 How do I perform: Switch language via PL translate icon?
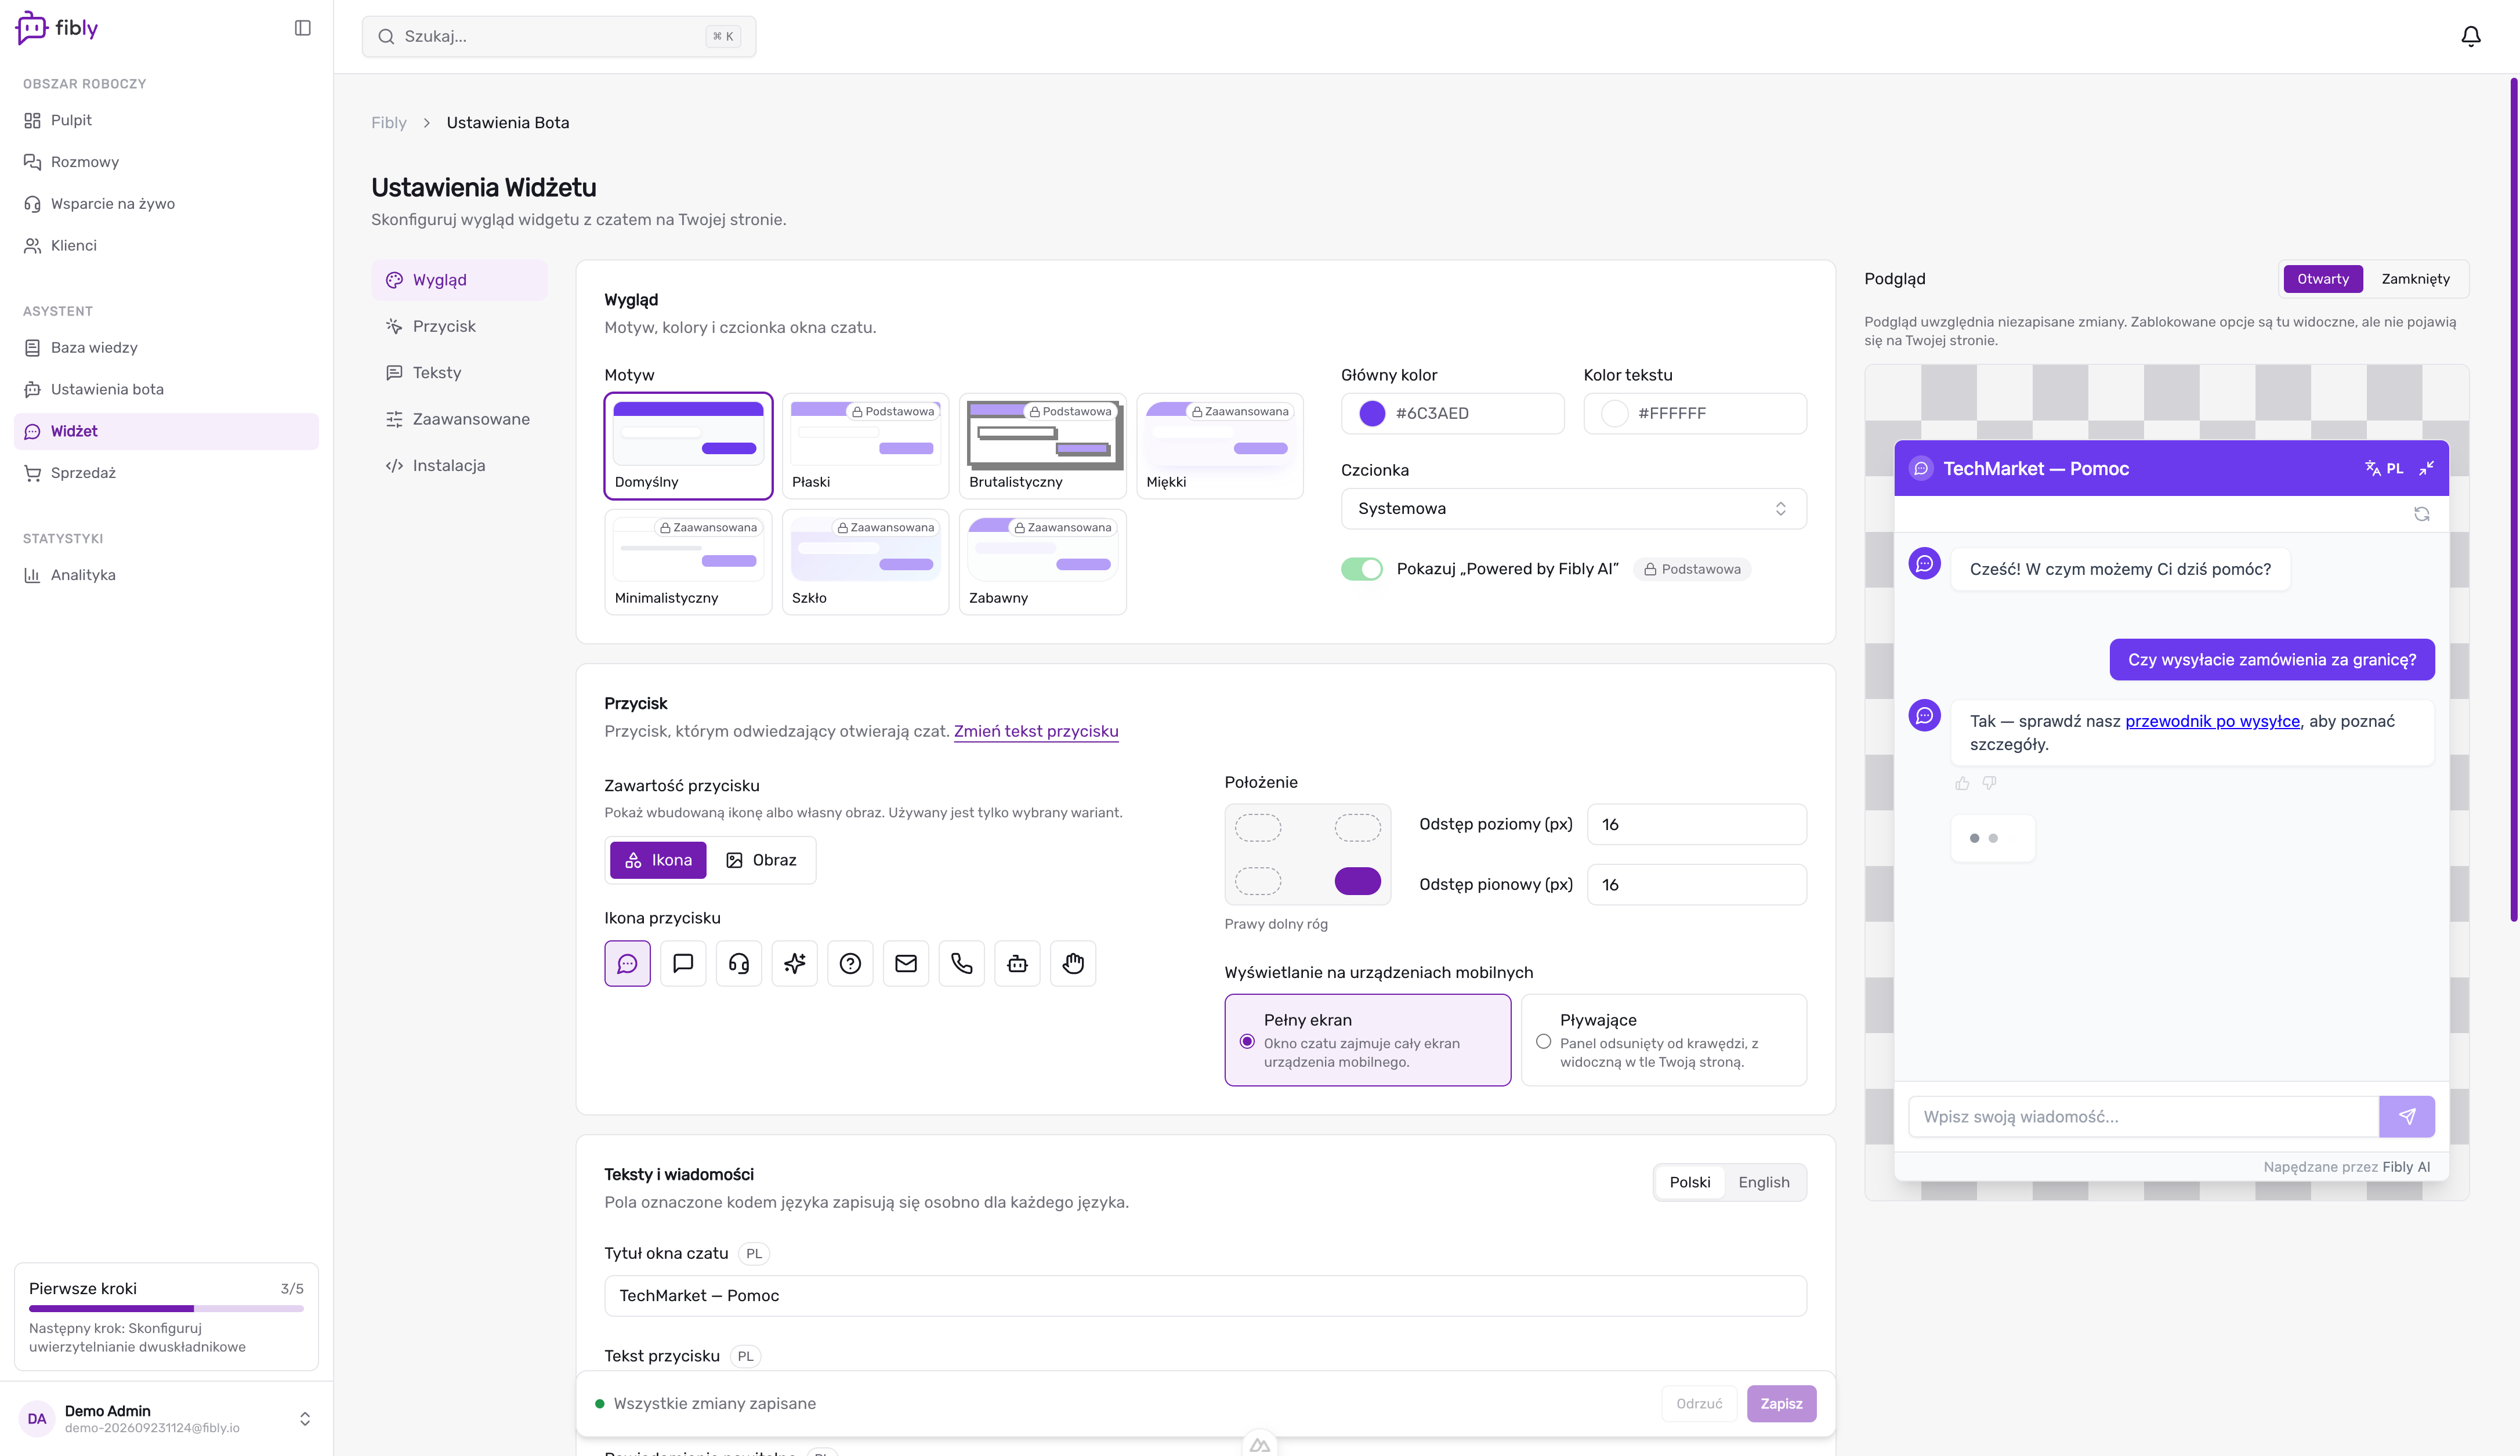[x=2384, y=468]
